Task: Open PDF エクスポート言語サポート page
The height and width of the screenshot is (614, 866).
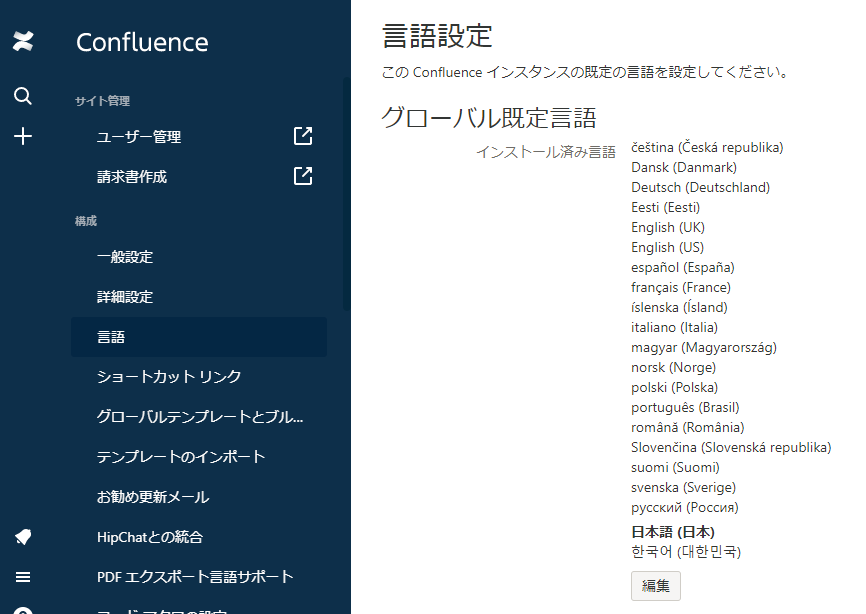Action: click(x=196, y=577)
